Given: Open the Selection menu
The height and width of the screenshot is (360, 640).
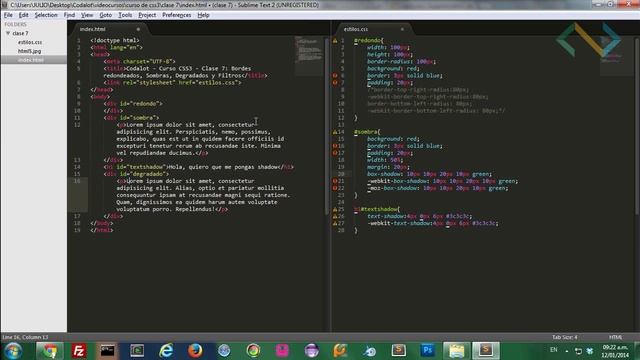Looking at the screenshot, I should click(46, 15).
